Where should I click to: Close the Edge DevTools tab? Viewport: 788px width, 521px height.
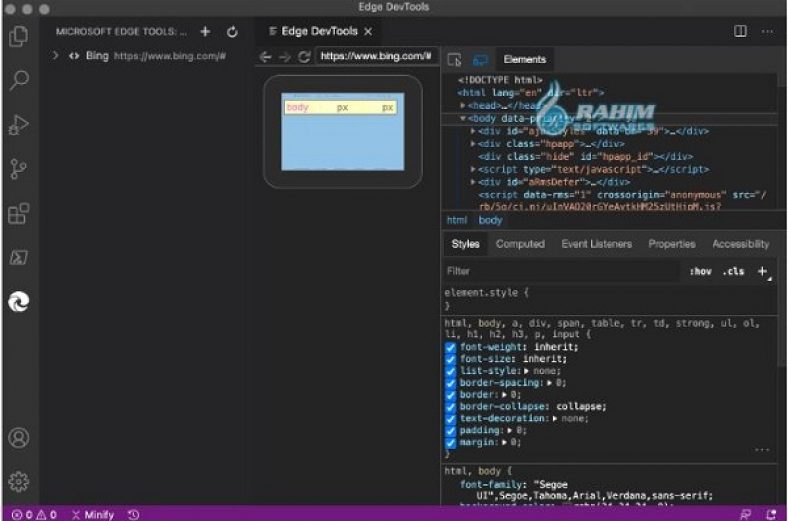(368, 31)
